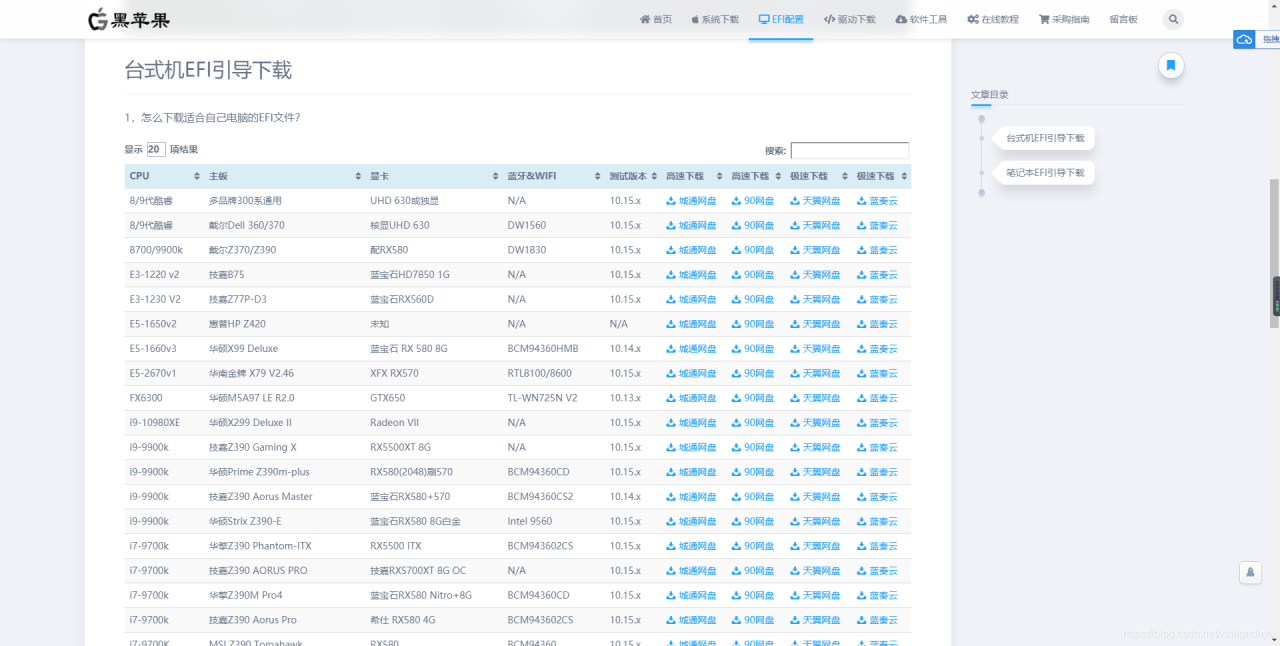Open 天翼网盘 download in the first row
This screenshot has height=646, width=1280.
(814, 200)
